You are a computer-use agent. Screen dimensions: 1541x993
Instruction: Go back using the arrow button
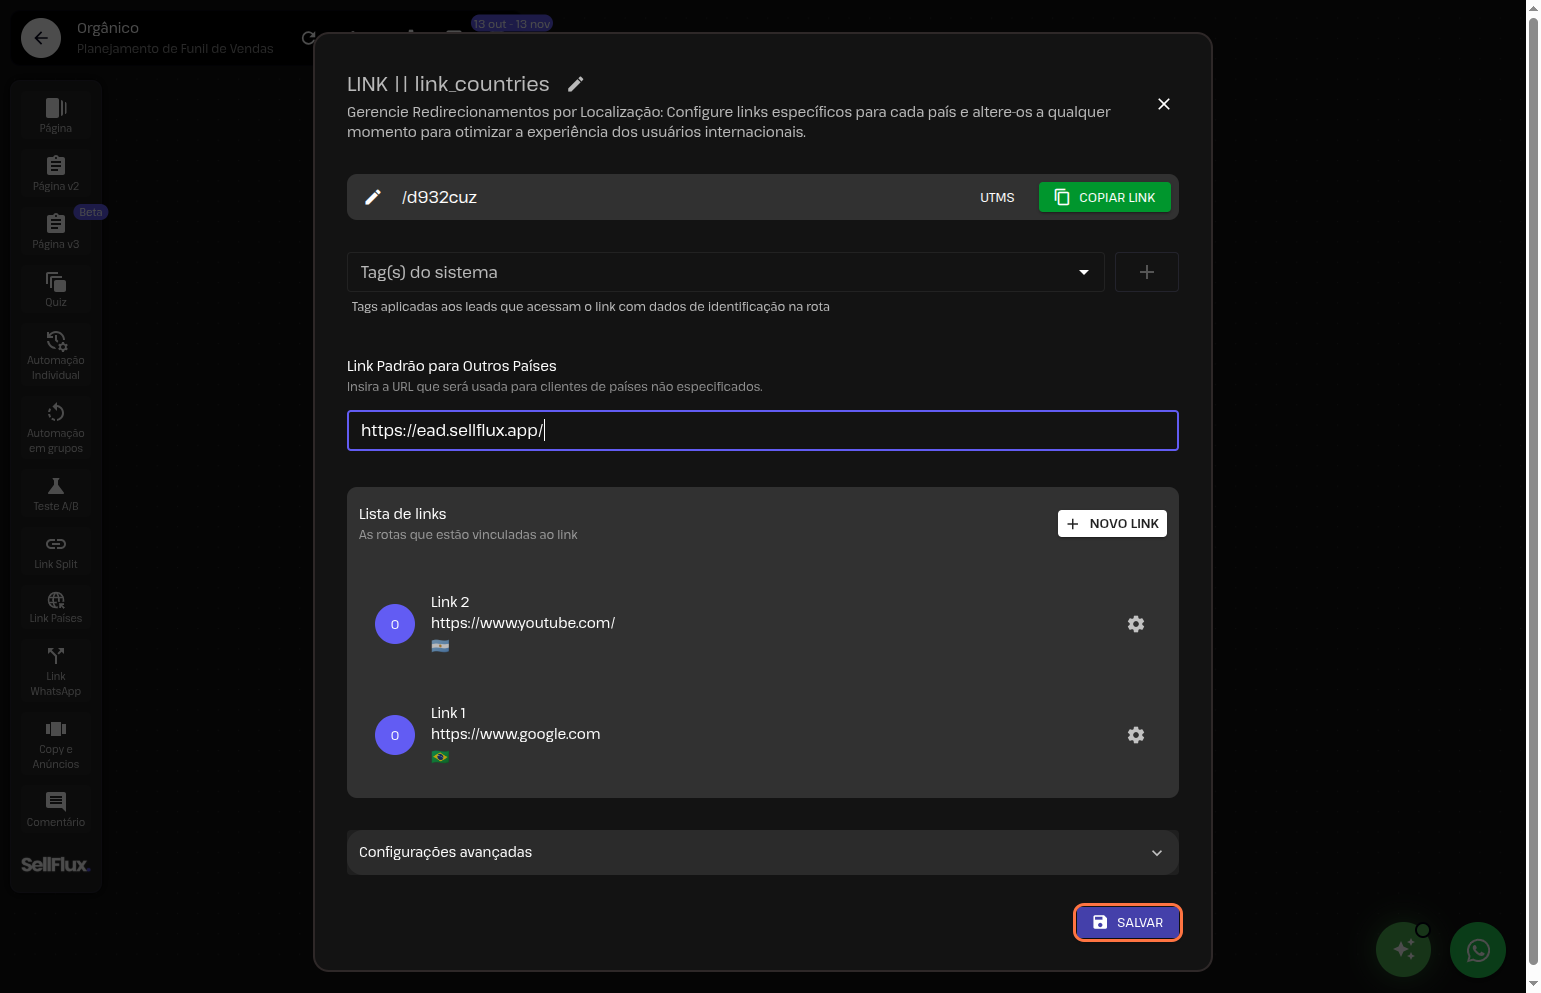[x=41, y=38]
